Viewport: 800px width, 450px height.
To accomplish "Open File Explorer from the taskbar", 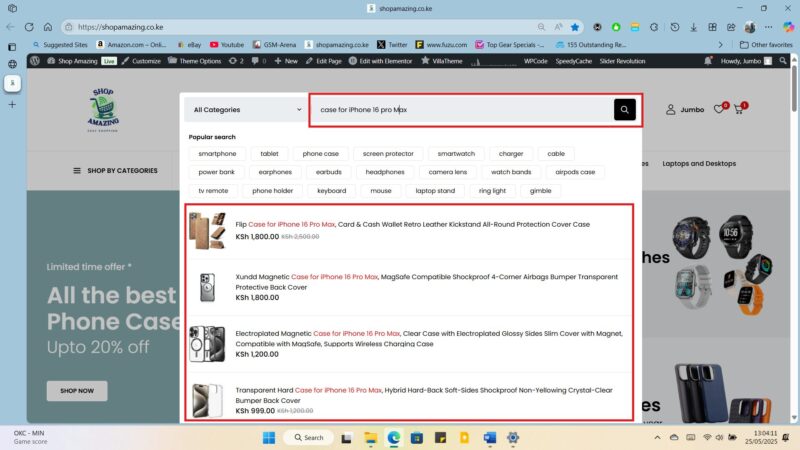I will coord(371,437).
